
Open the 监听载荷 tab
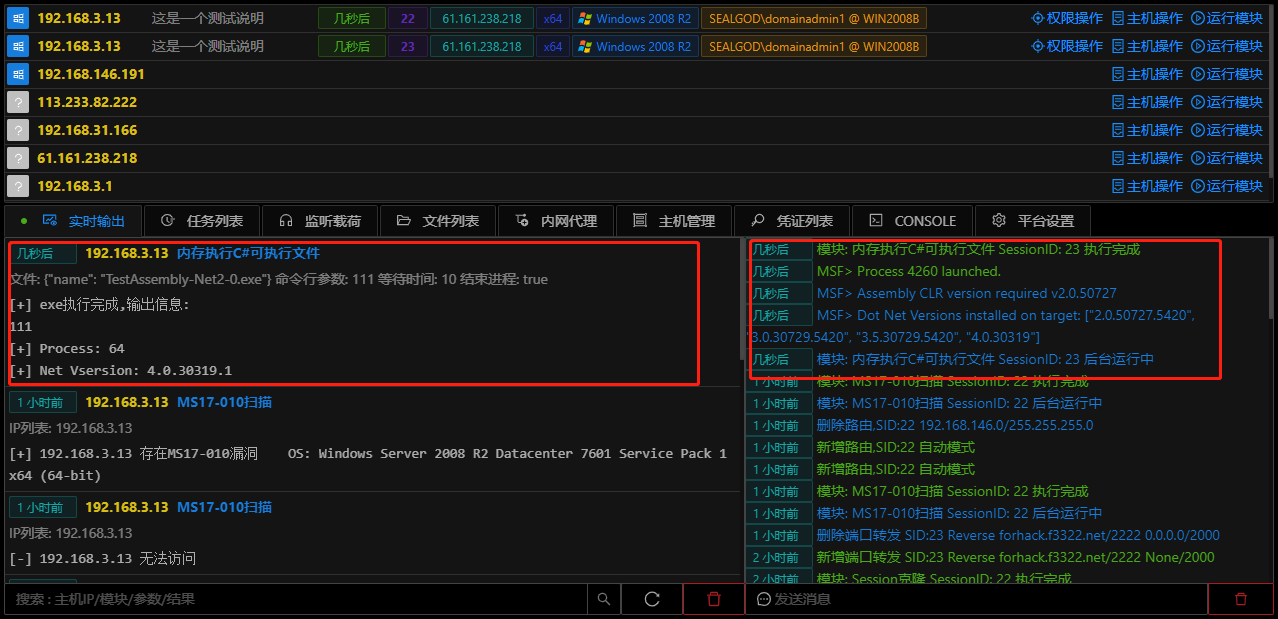(x=319, y=221)
